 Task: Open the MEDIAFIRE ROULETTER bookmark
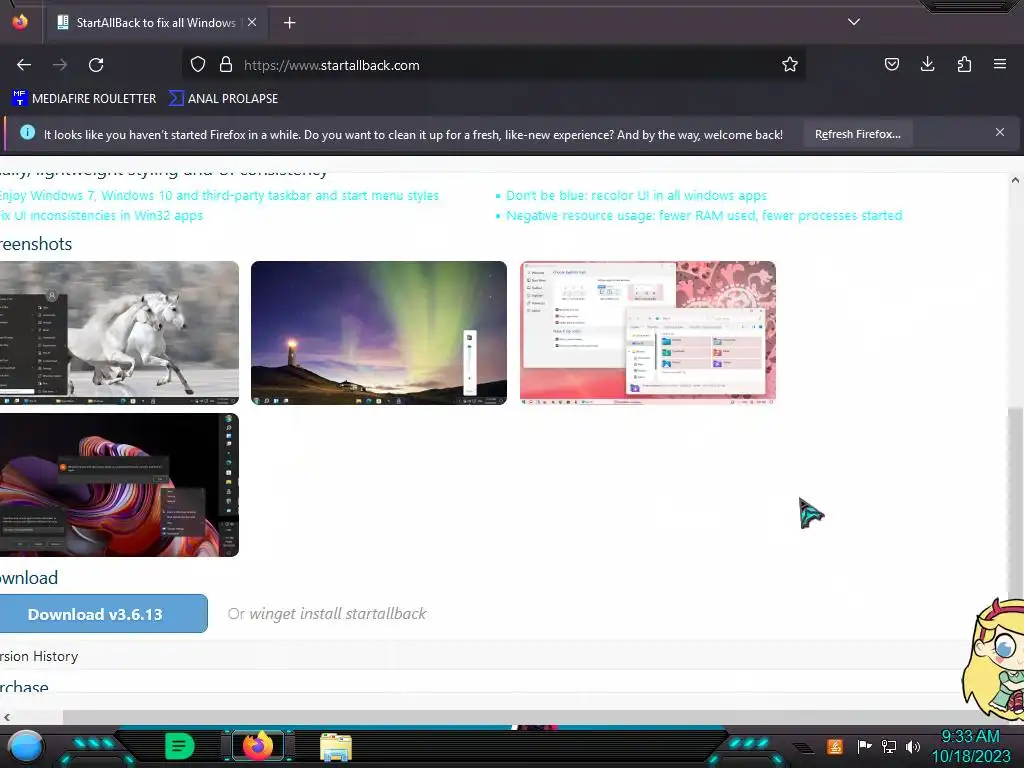84,99
